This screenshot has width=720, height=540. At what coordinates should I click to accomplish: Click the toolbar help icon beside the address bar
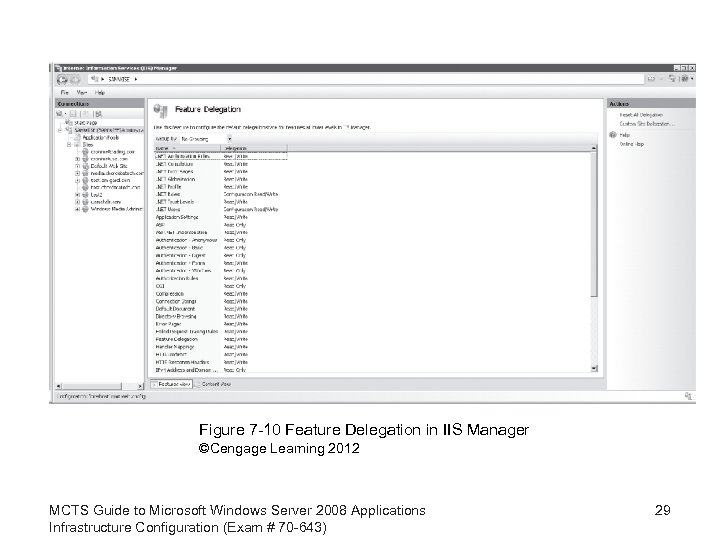(684, 79)
